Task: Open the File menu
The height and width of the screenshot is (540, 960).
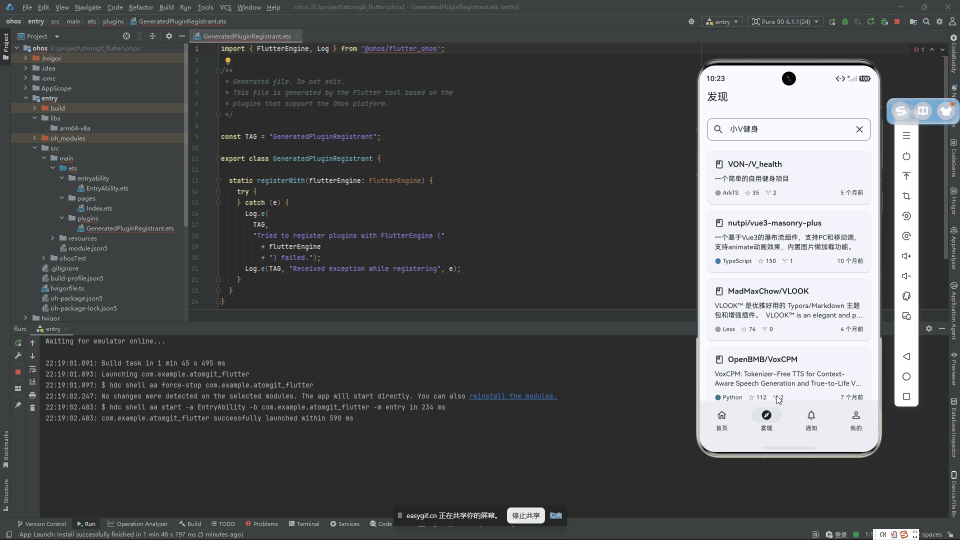Action: tap(27, 7)
